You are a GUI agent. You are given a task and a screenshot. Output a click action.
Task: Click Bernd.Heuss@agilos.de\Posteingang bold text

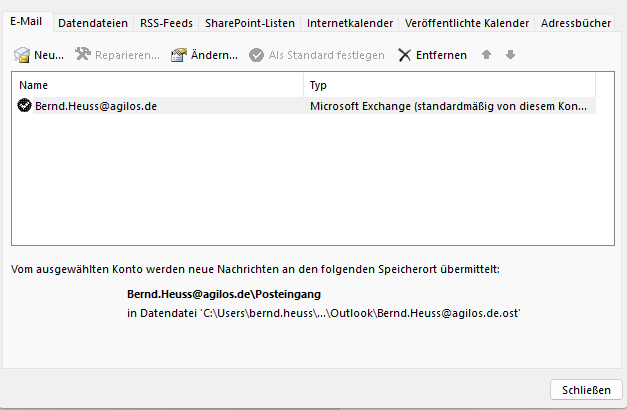click(x=224, y=294)
